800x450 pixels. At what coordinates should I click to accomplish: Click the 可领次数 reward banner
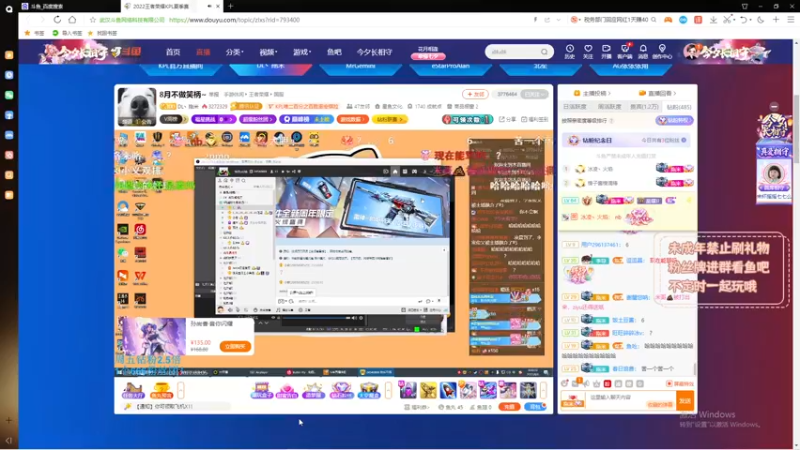point(467,119)
